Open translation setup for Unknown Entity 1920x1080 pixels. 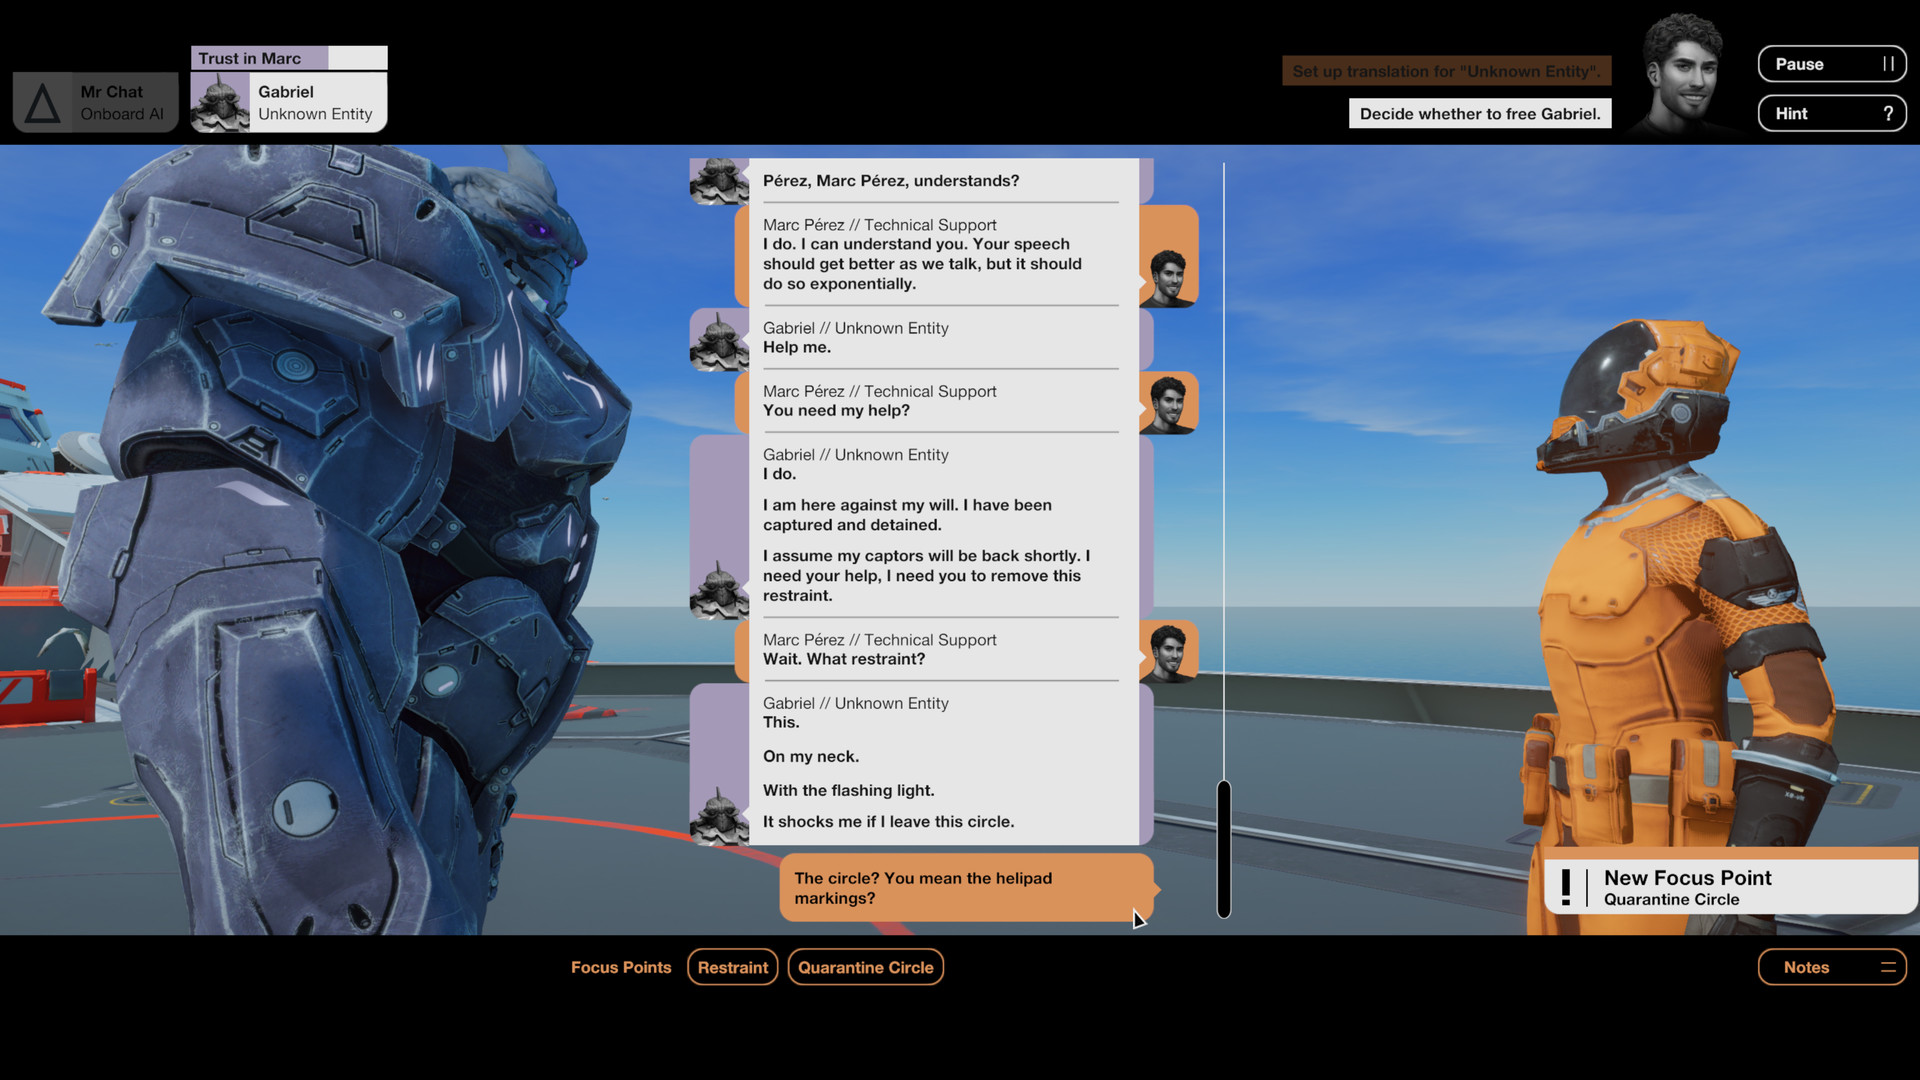(1447, 70)
